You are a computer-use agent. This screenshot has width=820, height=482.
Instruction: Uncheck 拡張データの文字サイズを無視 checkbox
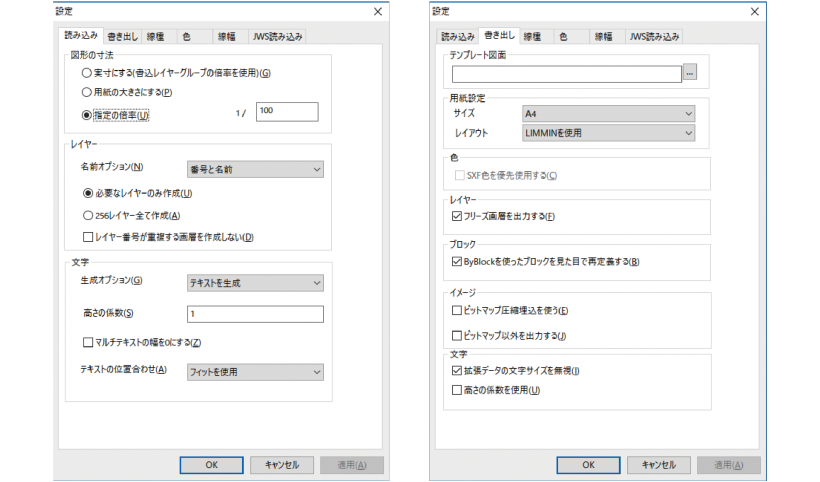[457, 371]
